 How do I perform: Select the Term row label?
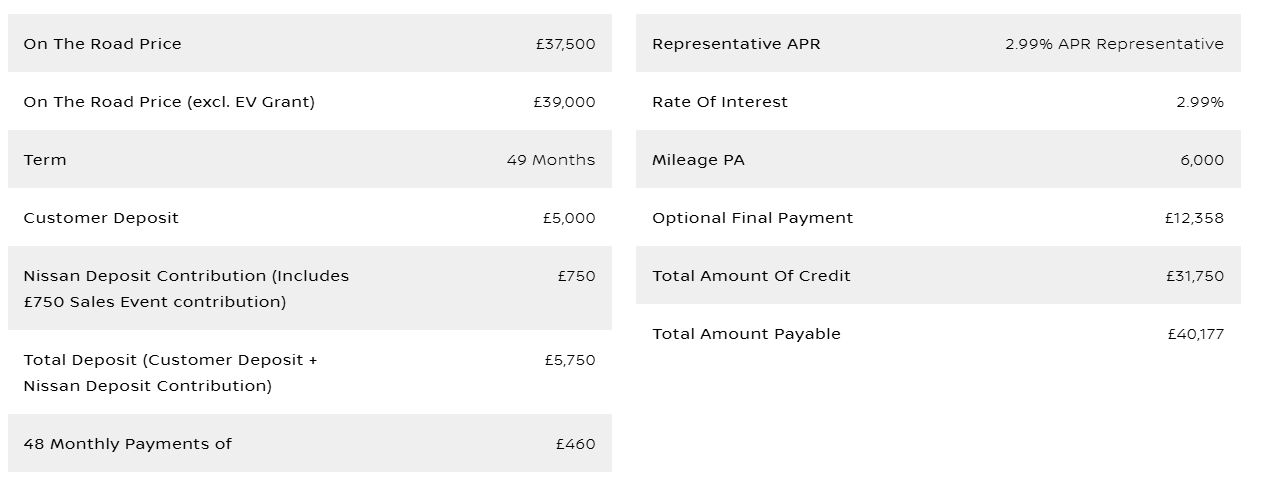point(45,160)
